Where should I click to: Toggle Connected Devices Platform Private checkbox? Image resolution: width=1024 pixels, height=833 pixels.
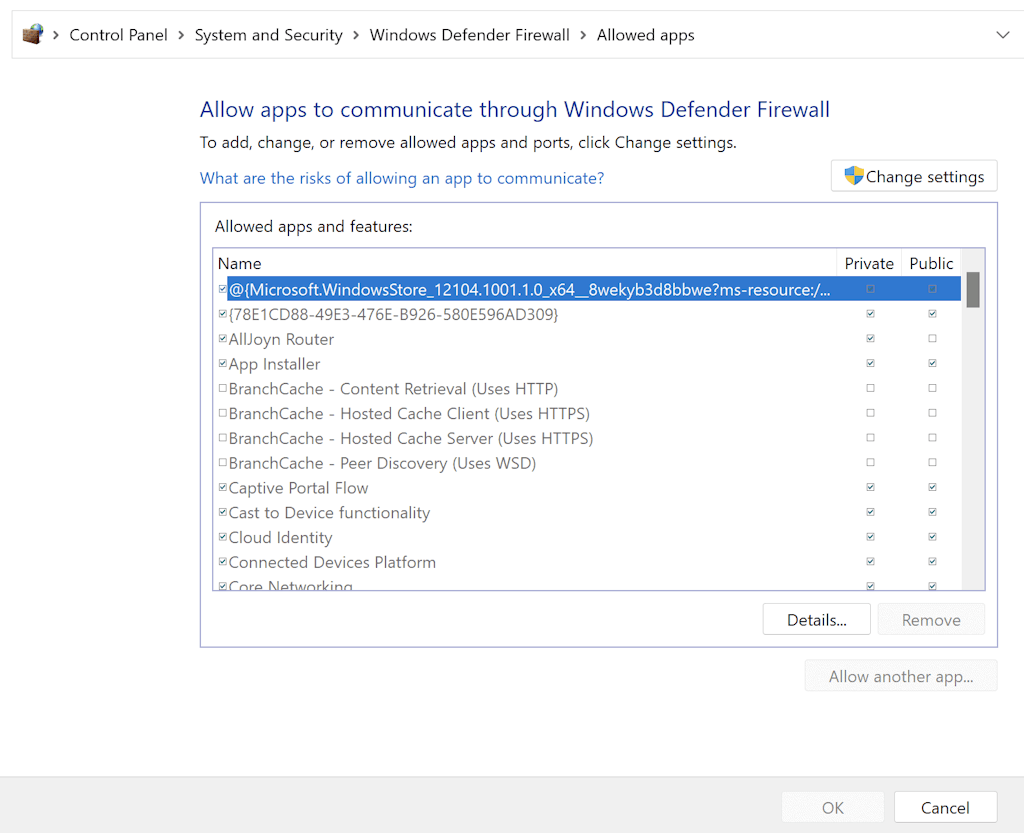click(871, 561)
